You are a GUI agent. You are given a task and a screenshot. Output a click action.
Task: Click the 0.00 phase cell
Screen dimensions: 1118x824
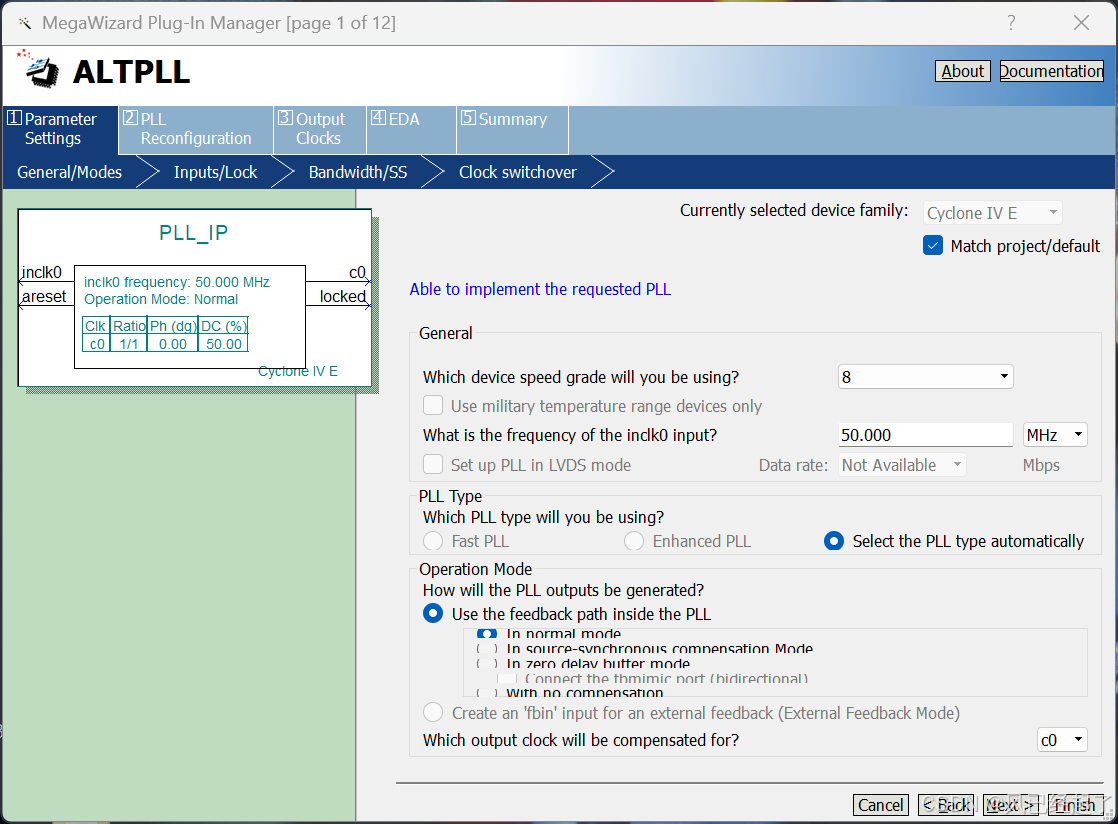tap(173, 344)
